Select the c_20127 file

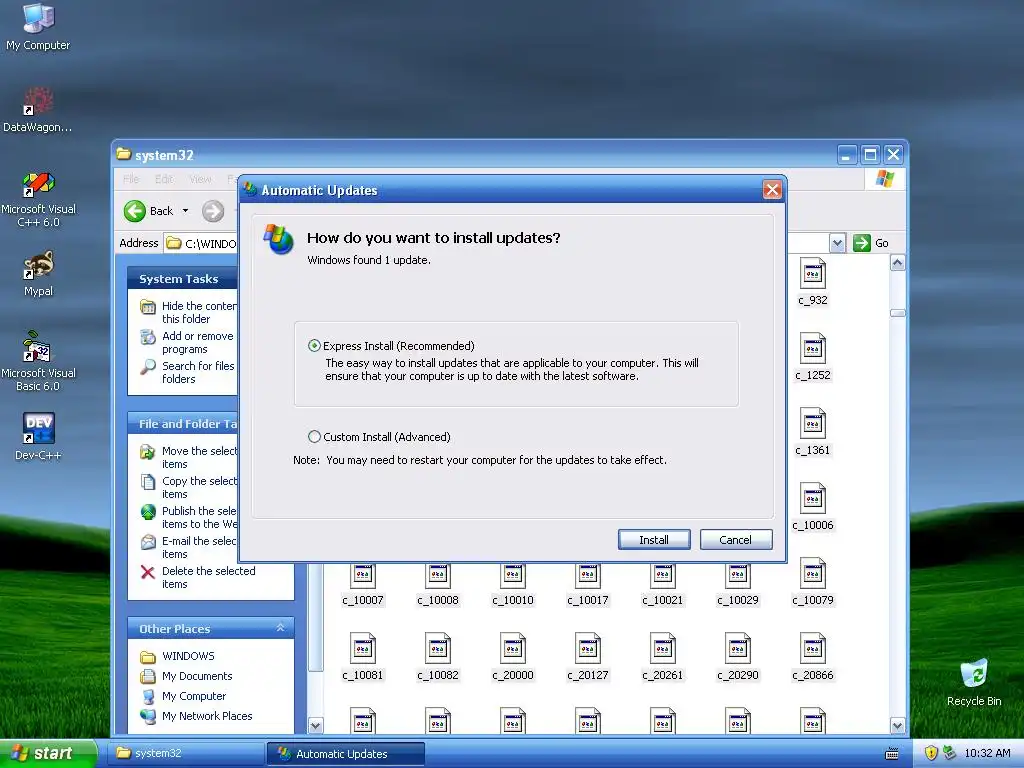coord(588,657)
